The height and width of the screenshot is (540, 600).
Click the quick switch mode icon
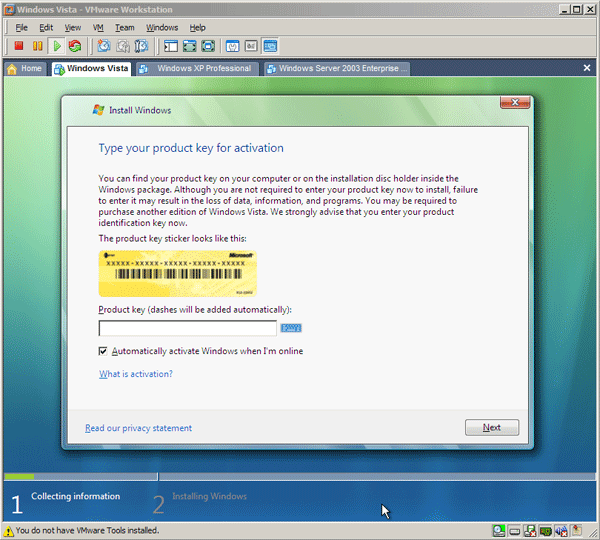[x=208, y=46]
